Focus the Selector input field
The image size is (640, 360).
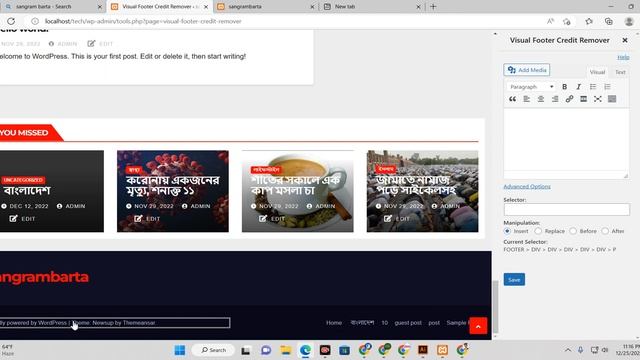click(567, 209)
